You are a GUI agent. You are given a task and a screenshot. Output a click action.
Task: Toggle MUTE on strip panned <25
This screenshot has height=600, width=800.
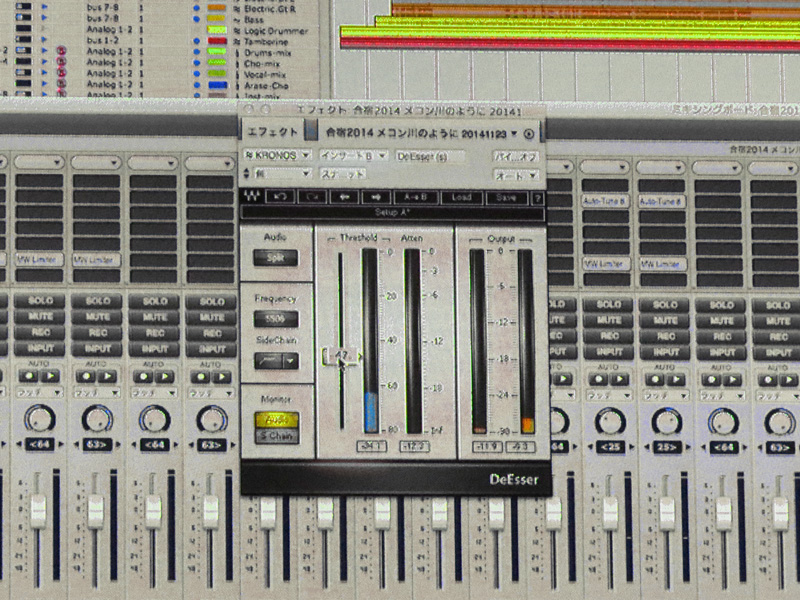pyautogui.click(x=609, y=321)
